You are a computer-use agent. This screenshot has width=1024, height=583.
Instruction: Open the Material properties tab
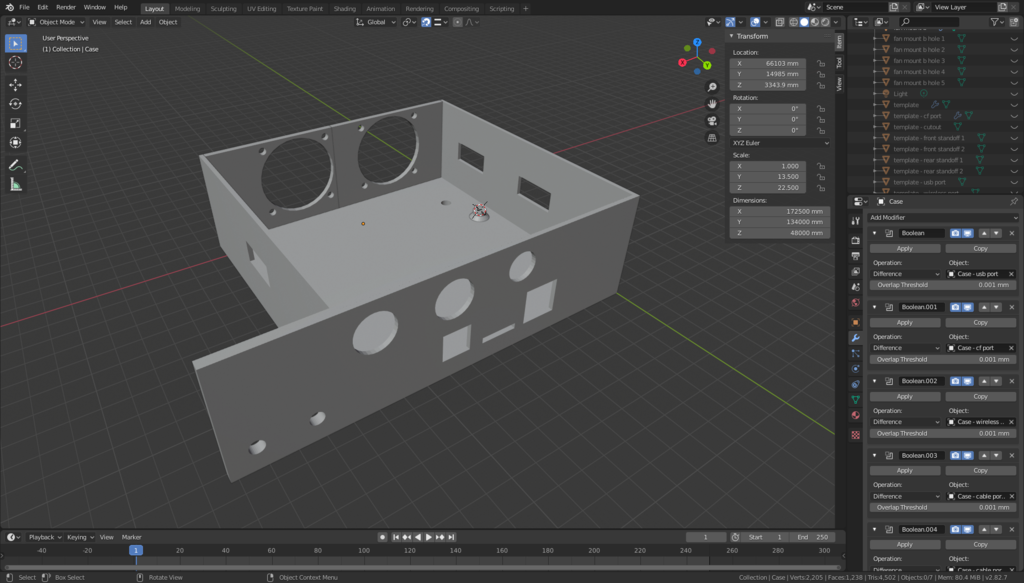pos(855,415)
